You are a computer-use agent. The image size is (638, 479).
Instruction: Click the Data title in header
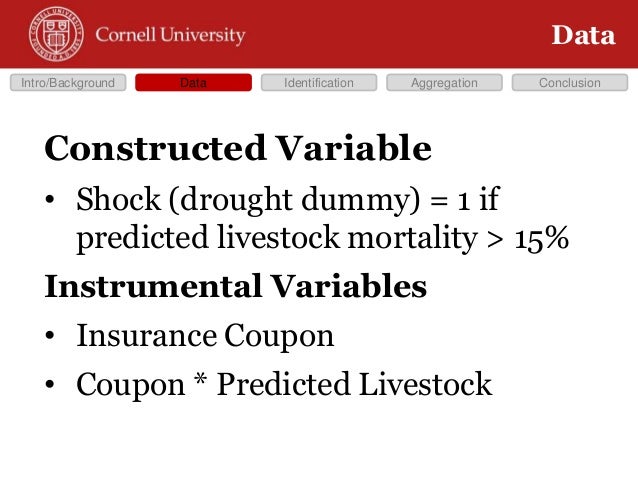[583, 35]
